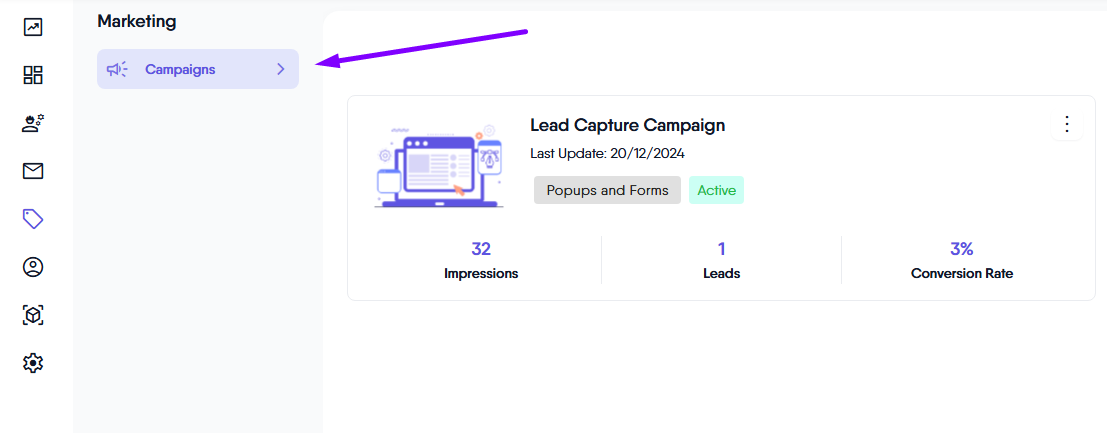Select the Impressions stat showing 32
This screenshot has height=433, width=1107.
(481, 260)
